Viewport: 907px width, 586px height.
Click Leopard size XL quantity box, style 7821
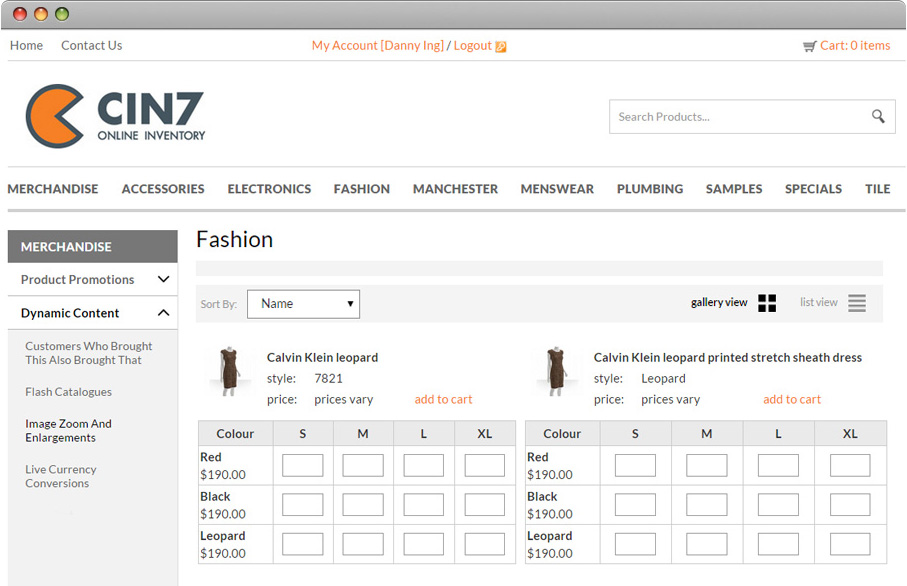coord(485,544)
